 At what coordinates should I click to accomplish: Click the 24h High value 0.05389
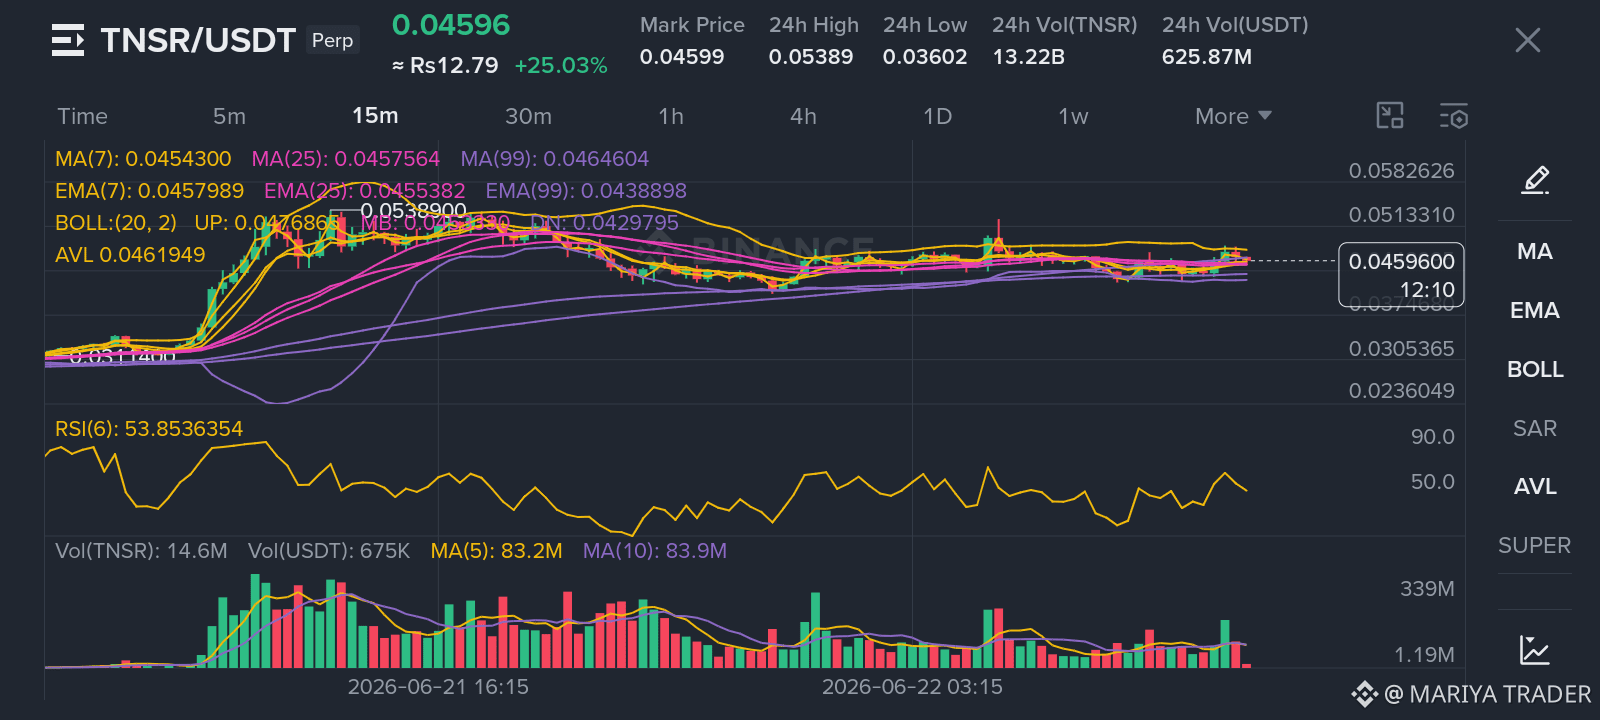coord(811,57)
